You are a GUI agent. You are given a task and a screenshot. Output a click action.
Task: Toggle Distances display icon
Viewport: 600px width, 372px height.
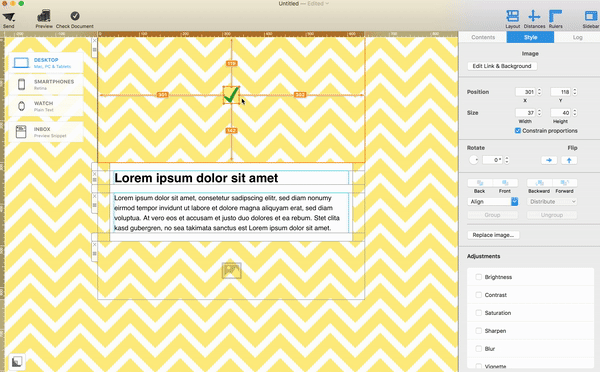pos(534,16)
